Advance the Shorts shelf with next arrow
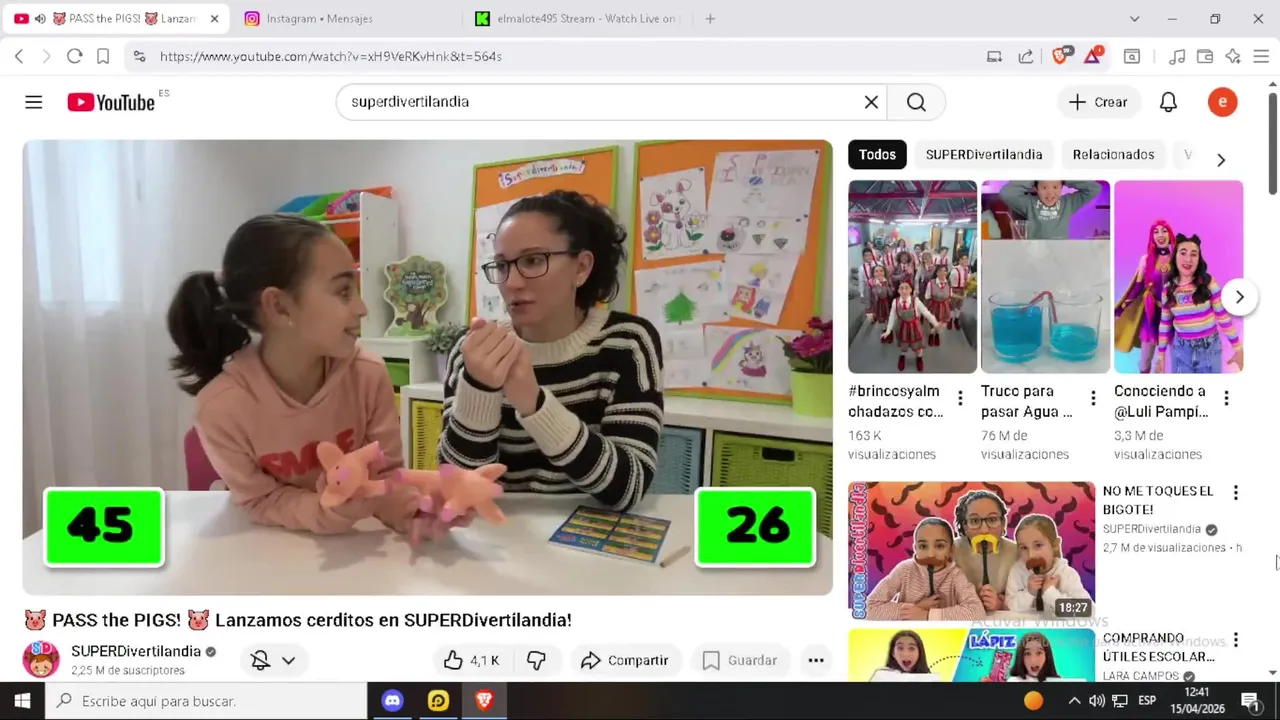This screenshot has width=1280, height=720. coord(1239,297)
